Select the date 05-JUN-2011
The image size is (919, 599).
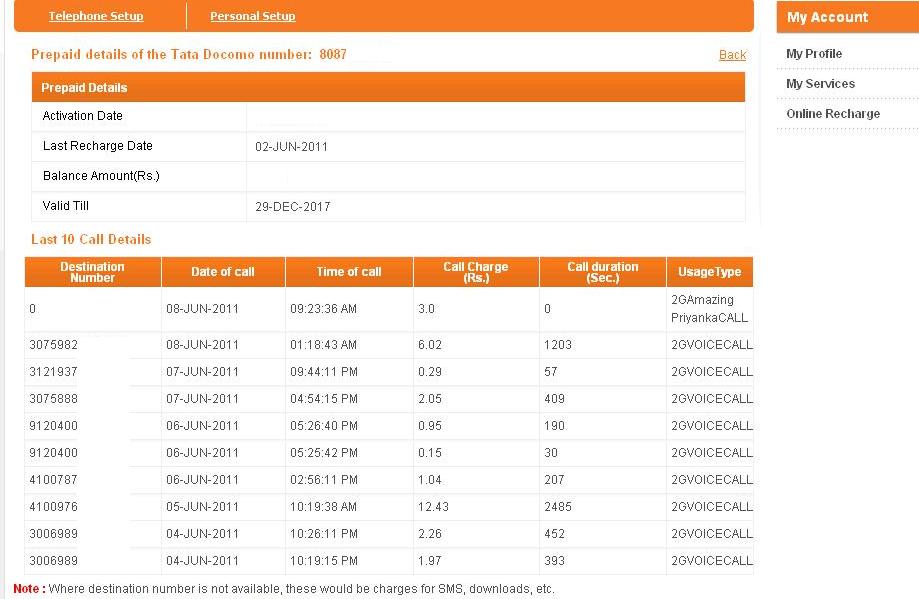[x=202, y=506]
